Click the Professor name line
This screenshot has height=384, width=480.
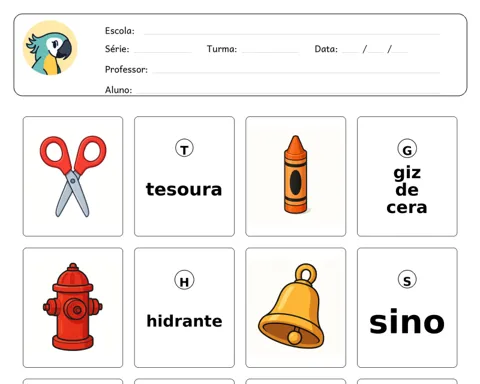point(296,72)
